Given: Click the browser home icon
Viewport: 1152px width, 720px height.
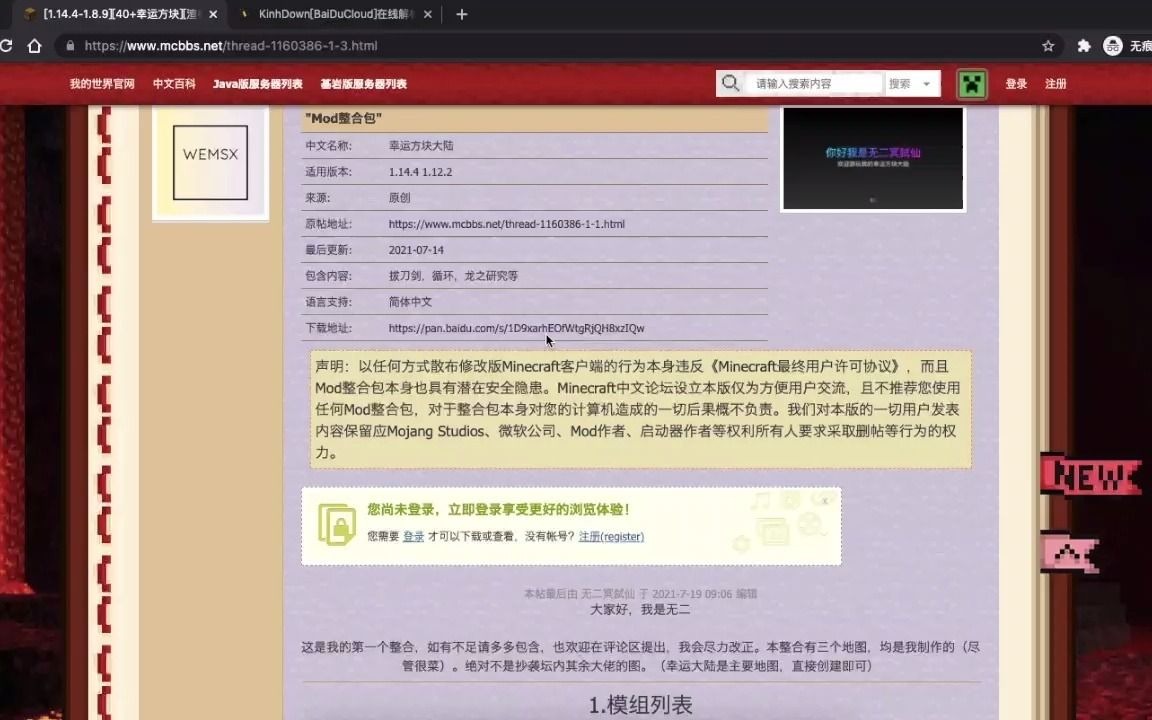Looking at the screenshot, I should (34, 45).
